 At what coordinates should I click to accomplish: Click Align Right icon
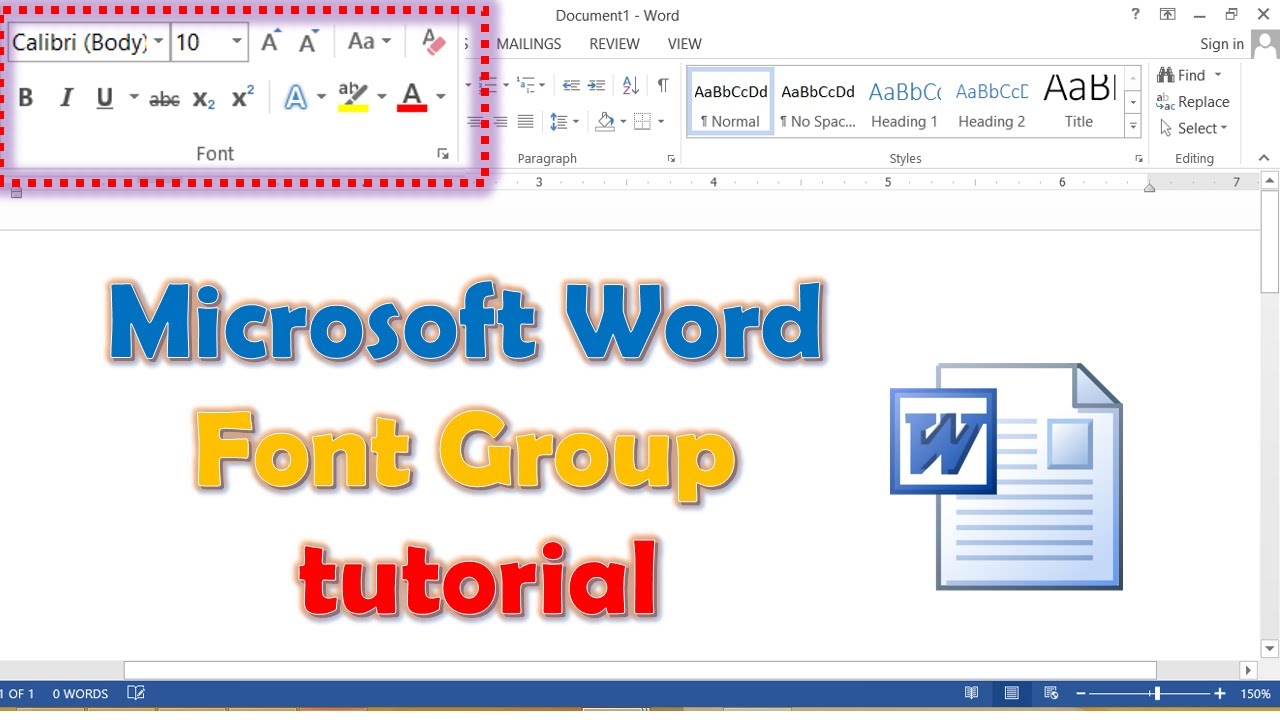coord(499,122)
